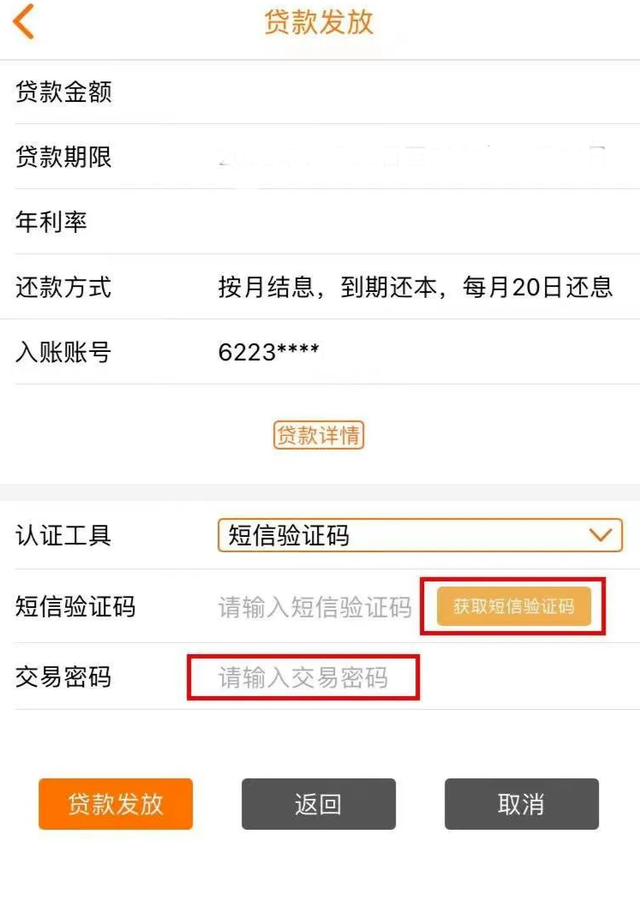The height and width of the screenshot is (912, 640).
Task: Click the 交易密码 label
Action: (x=63, y=677)
